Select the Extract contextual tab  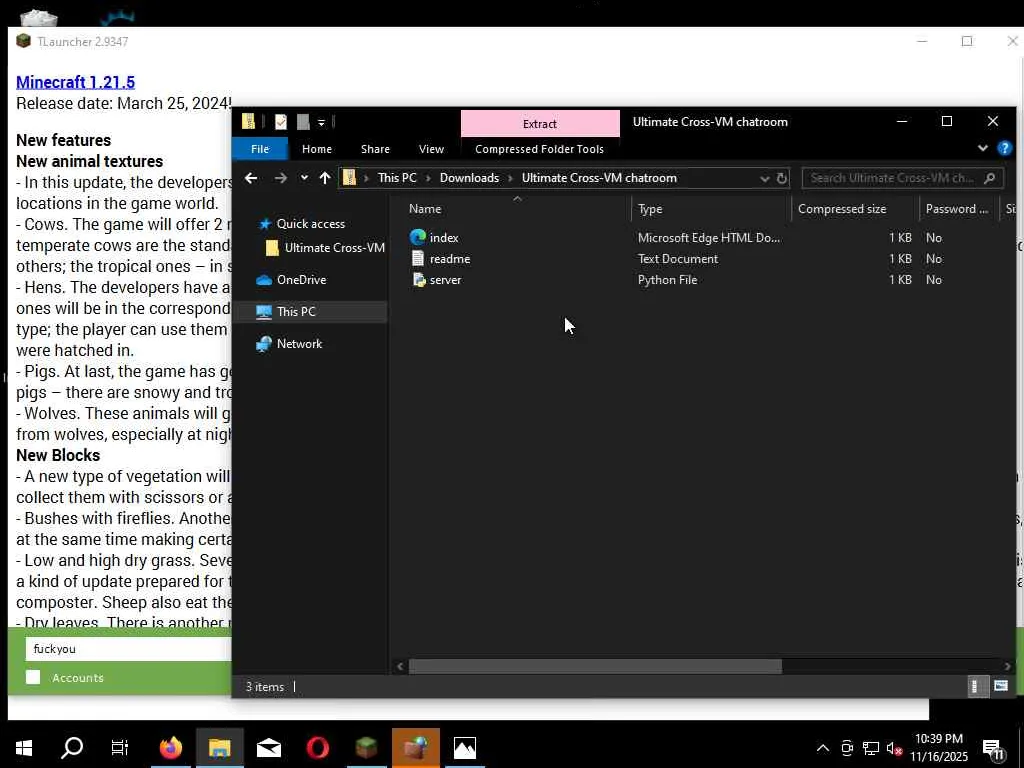click(539, 123)
